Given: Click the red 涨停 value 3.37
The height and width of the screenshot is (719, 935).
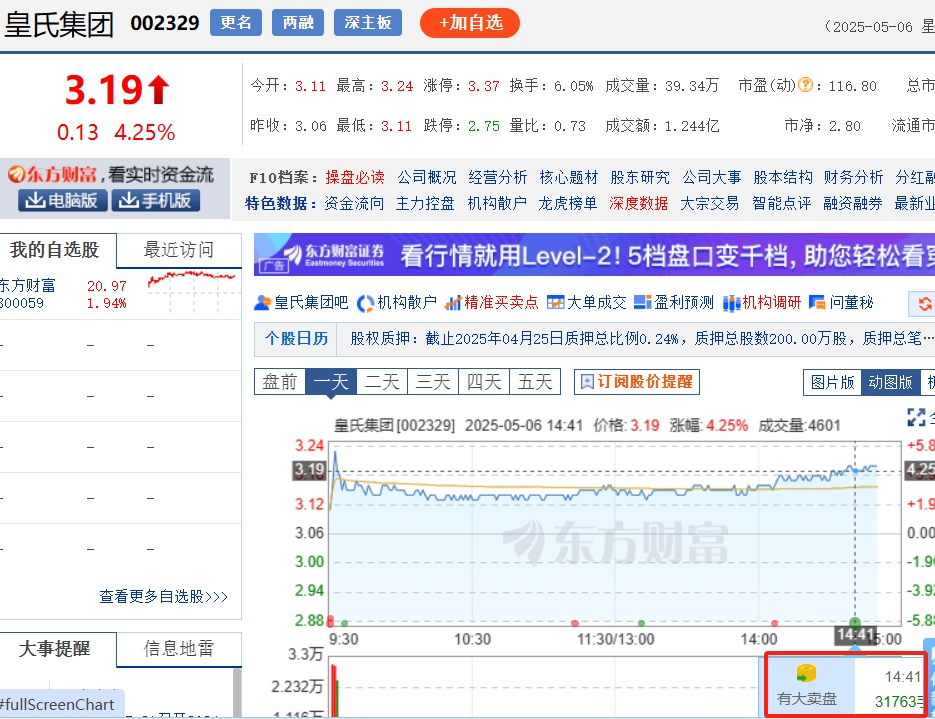Looking at the screenshot, I should [x=484, y=86].
